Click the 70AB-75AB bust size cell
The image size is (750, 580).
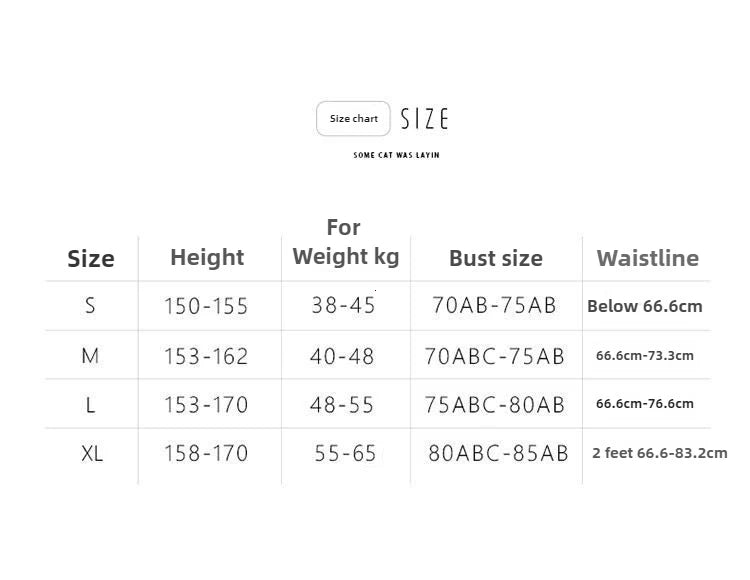(494, 306)
